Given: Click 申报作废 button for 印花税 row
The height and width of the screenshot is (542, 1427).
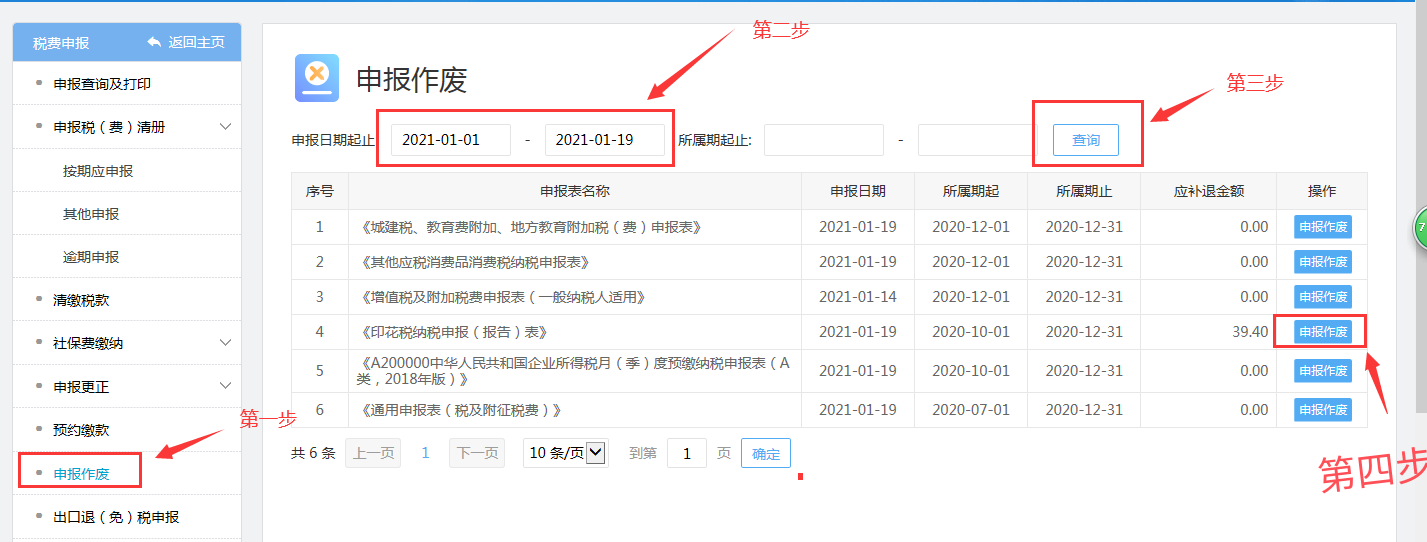Looking at the screenshot, I should click(x=1322, y=332).
